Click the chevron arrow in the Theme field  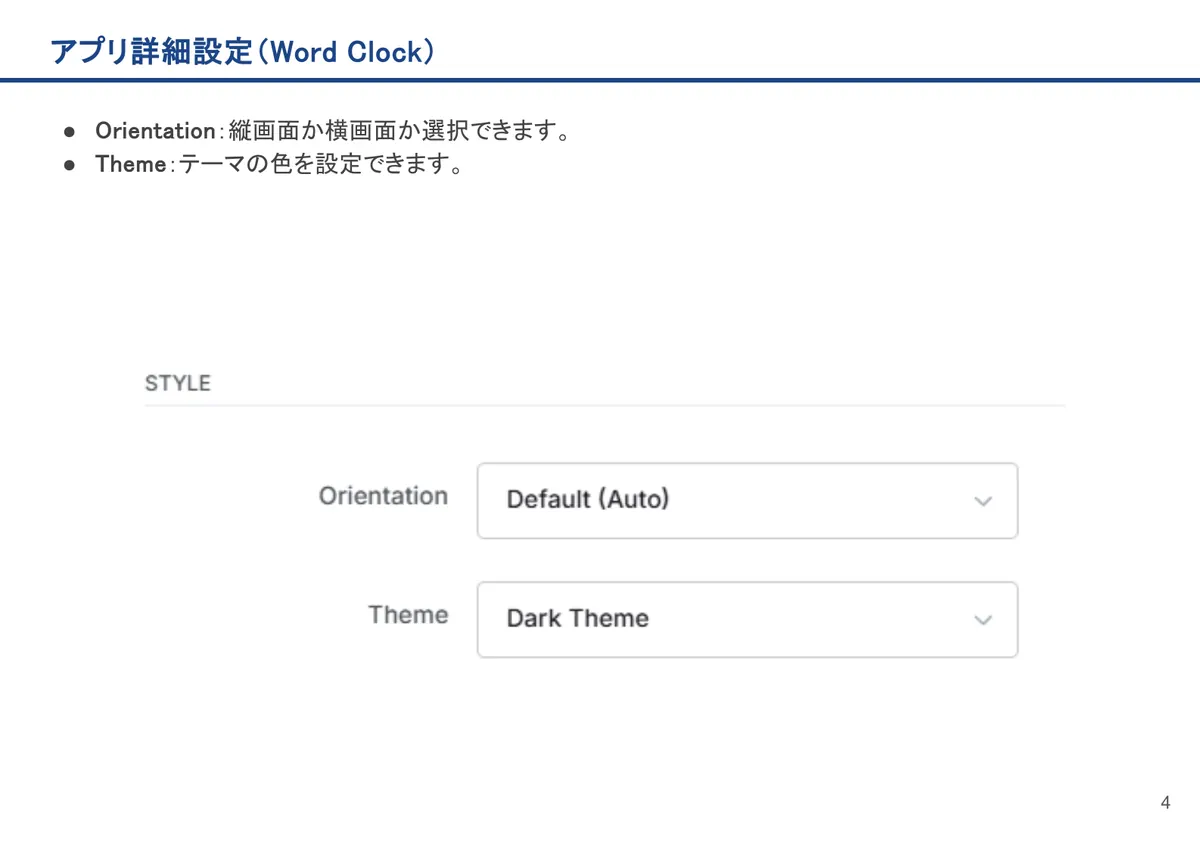tap(983, 620)
